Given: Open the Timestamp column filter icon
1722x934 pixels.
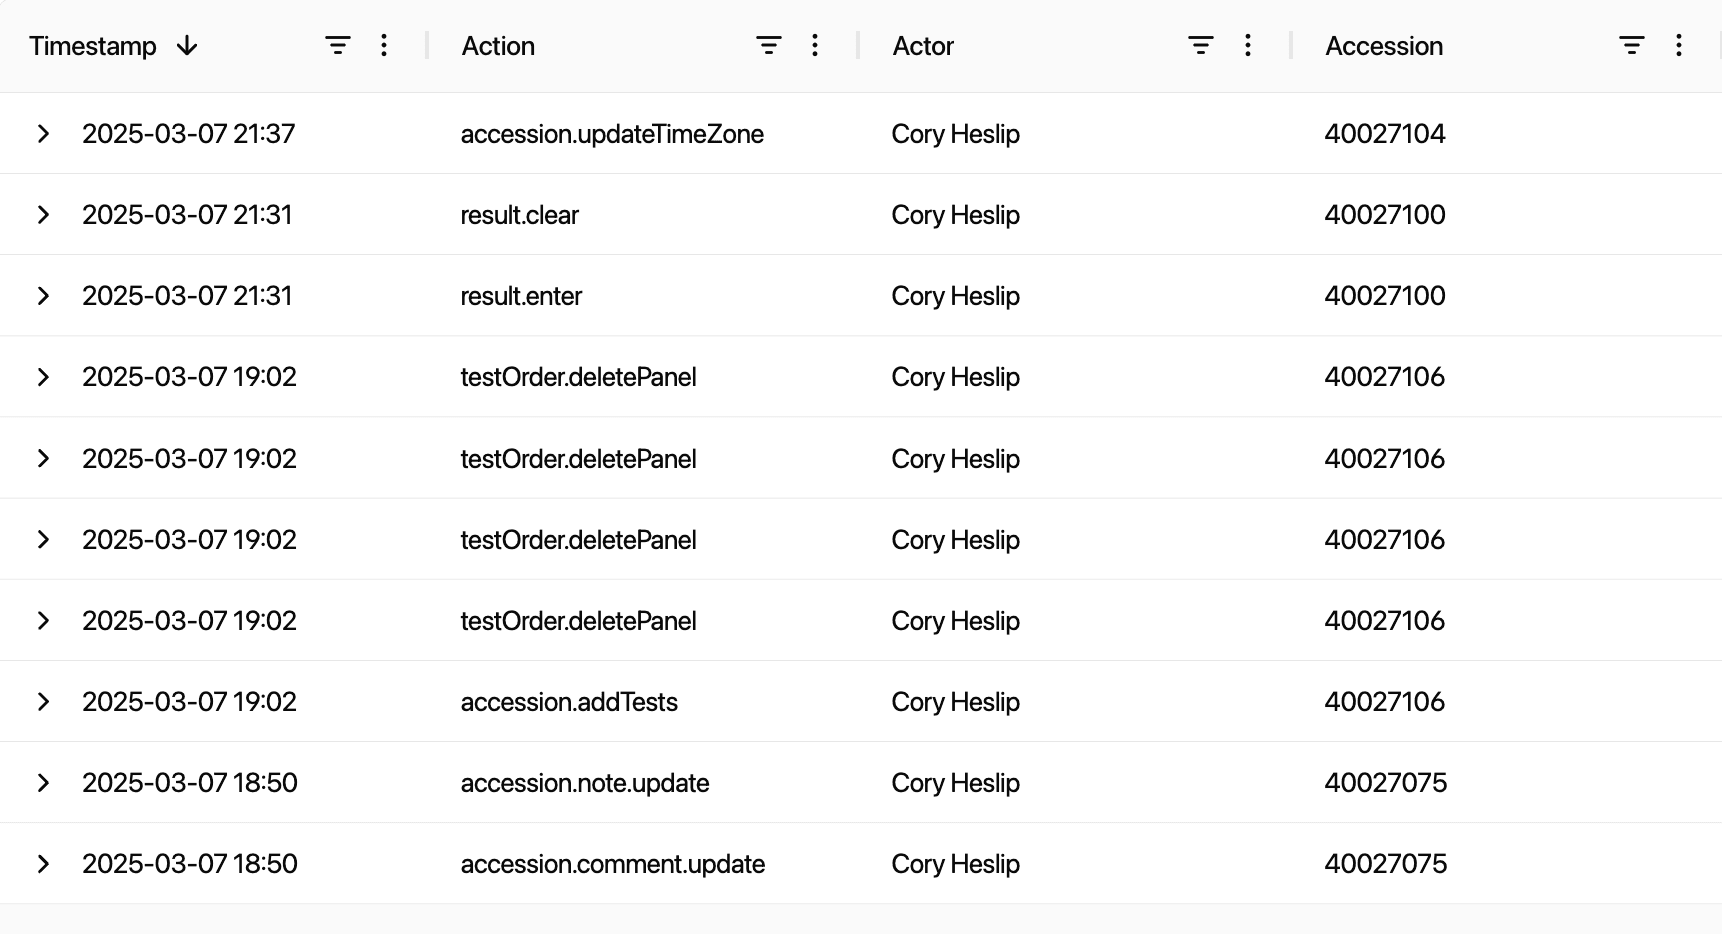Looking at the screenshot, I should tap(338, 46).
